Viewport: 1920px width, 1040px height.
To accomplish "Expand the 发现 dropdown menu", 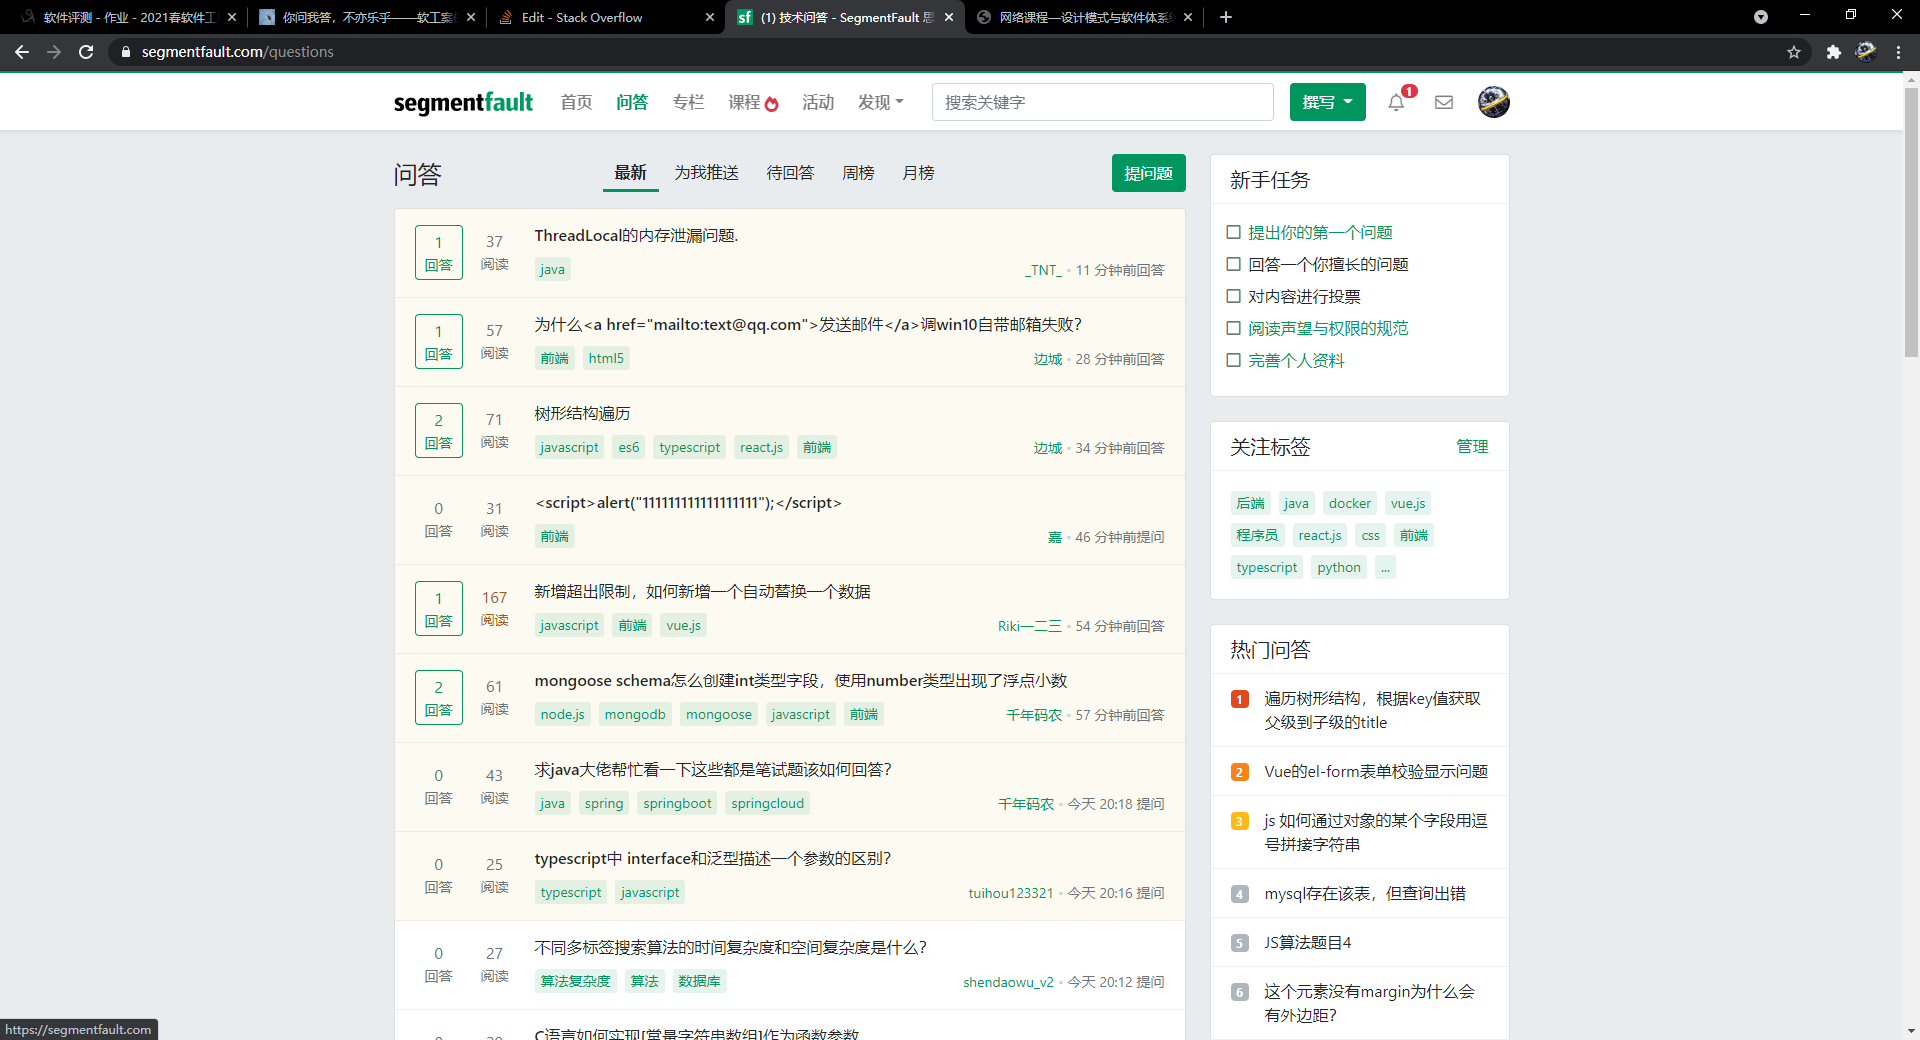I will (881, 102).
